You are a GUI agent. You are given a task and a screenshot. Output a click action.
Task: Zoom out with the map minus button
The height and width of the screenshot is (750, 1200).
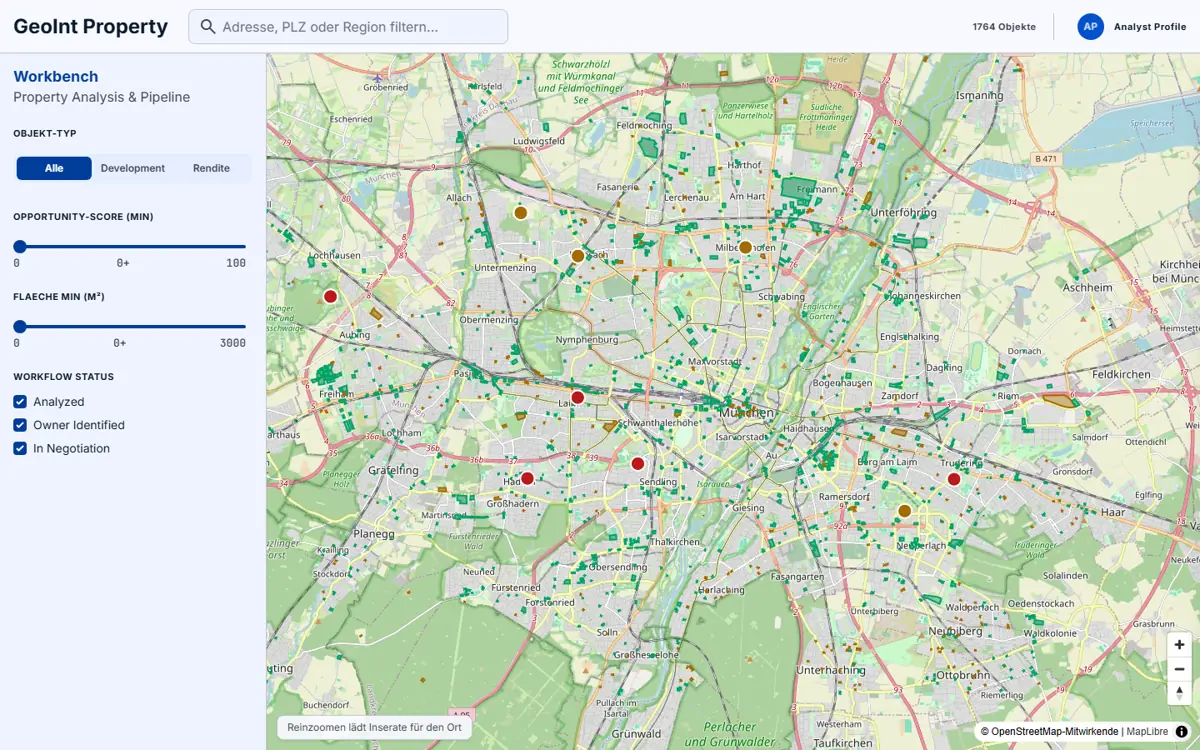(x=1180, y=669)
